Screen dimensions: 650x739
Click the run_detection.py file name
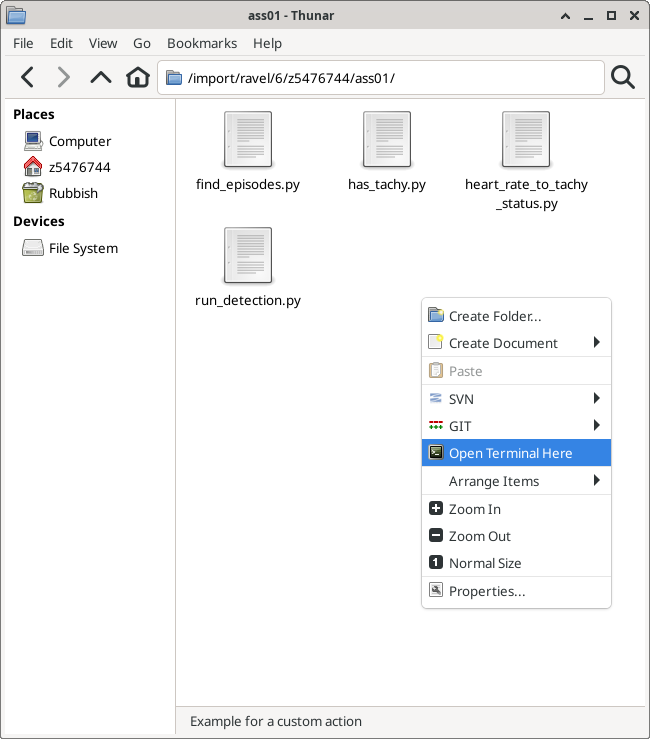248,300
